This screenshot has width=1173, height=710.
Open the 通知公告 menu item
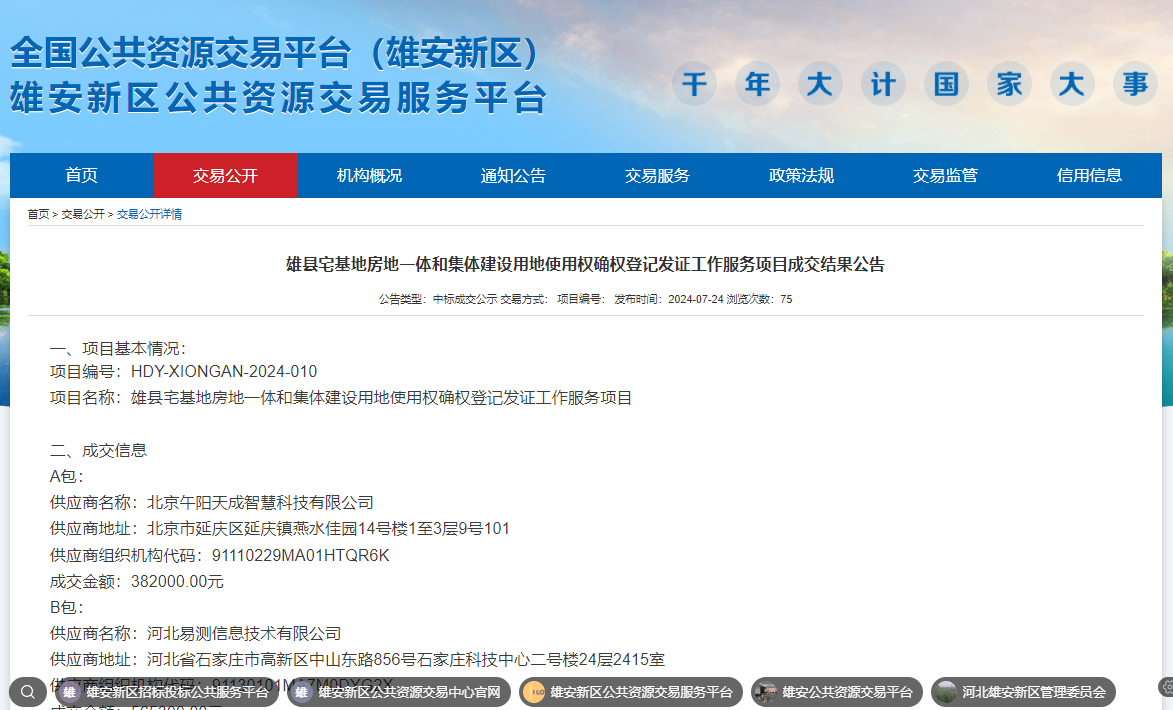[x=513, y=175]
